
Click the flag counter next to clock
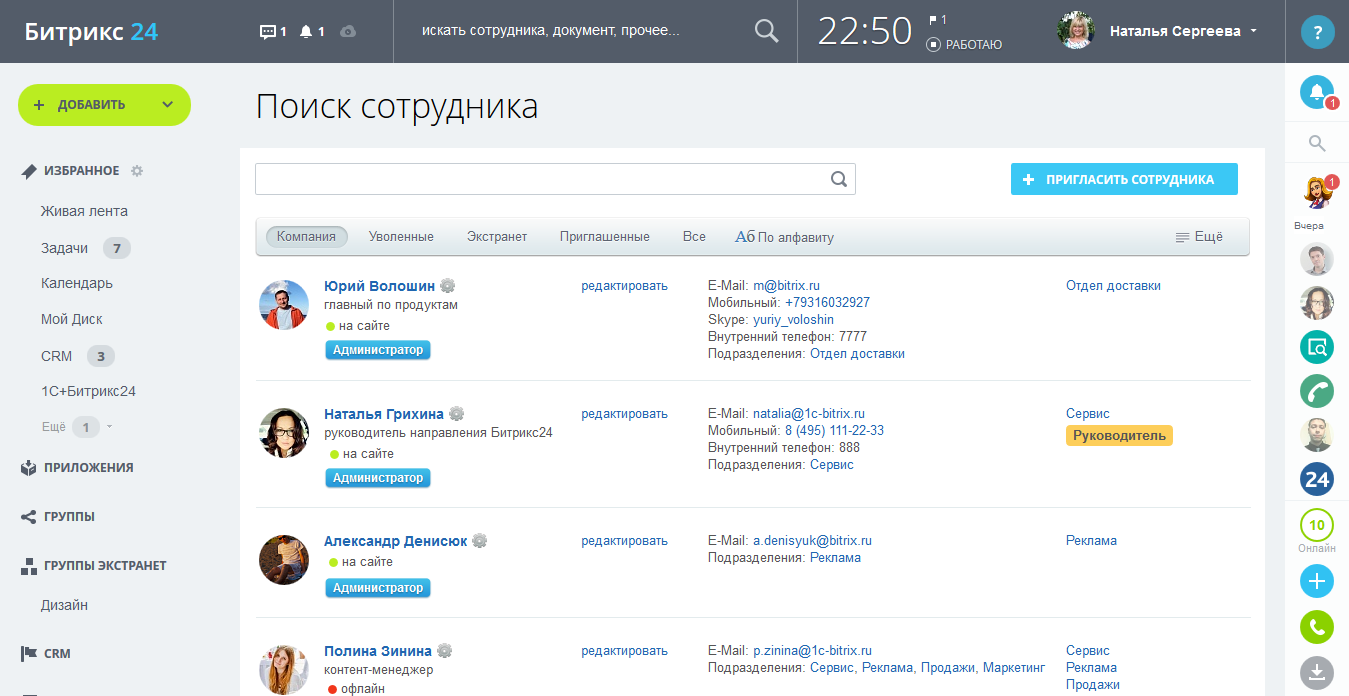tap(938, 19)
